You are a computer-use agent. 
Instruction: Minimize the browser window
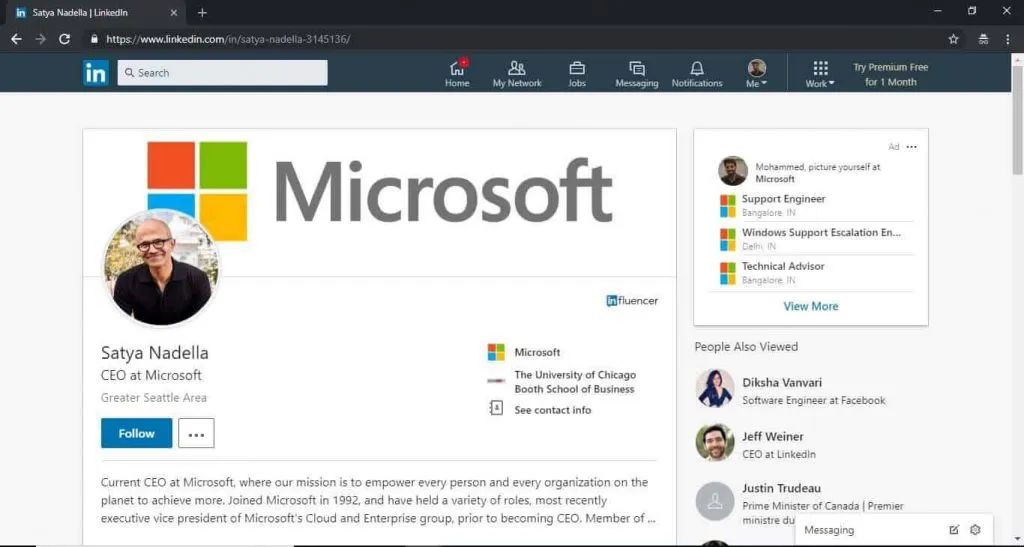[x=938, y=11]
